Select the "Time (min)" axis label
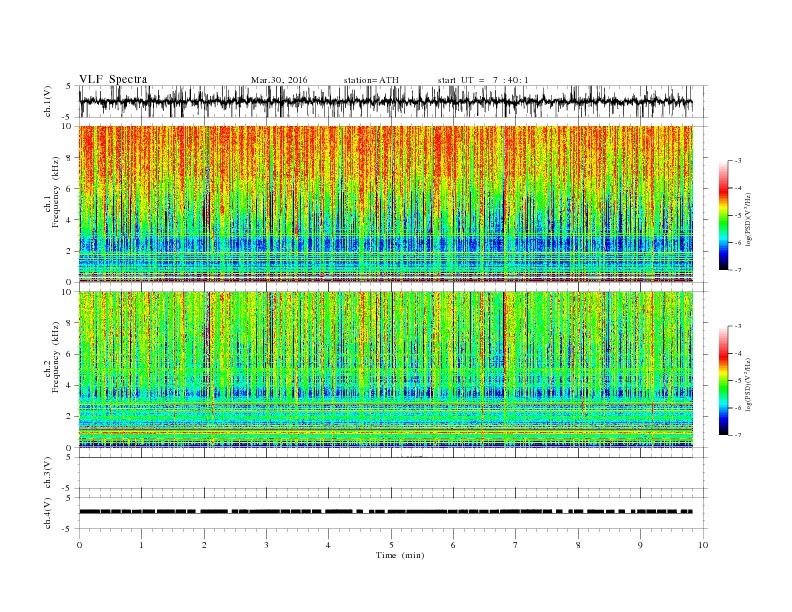 point(400,555)
